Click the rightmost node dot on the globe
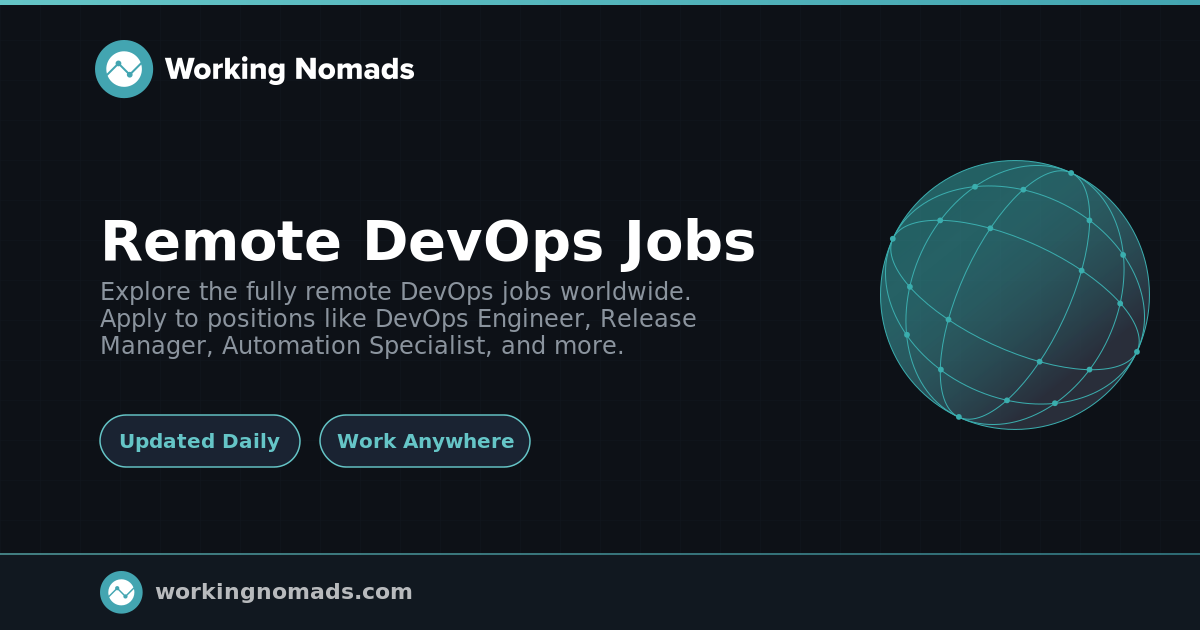The image size is (1200, 630). click(x=1136, y=352)
